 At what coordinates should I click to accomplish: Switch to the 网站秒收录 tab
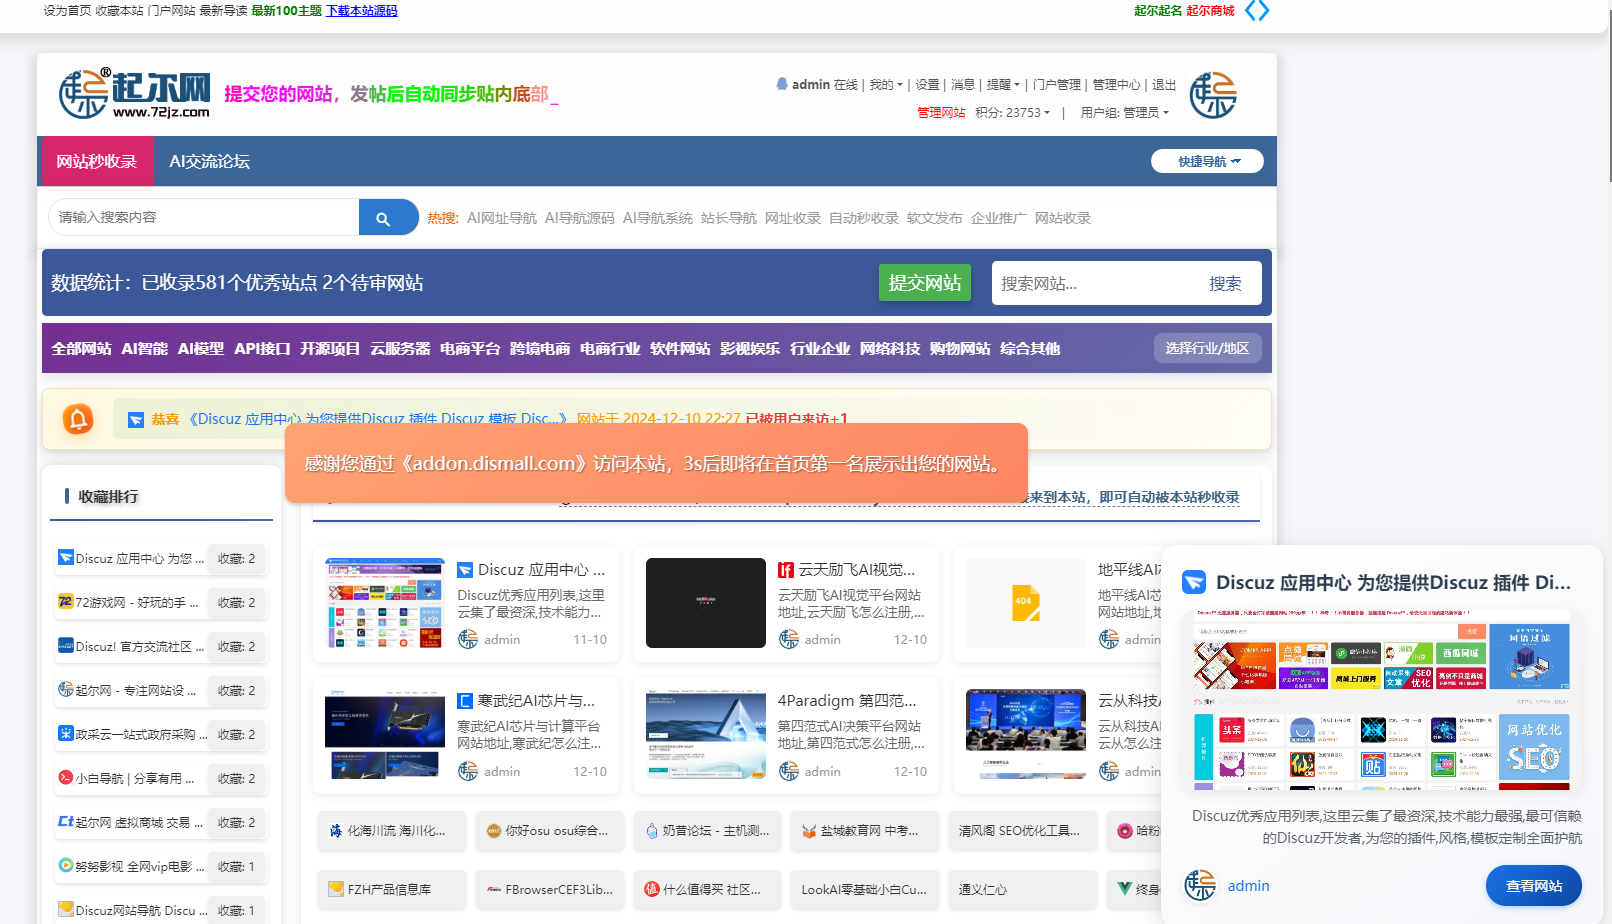point(96,161)
